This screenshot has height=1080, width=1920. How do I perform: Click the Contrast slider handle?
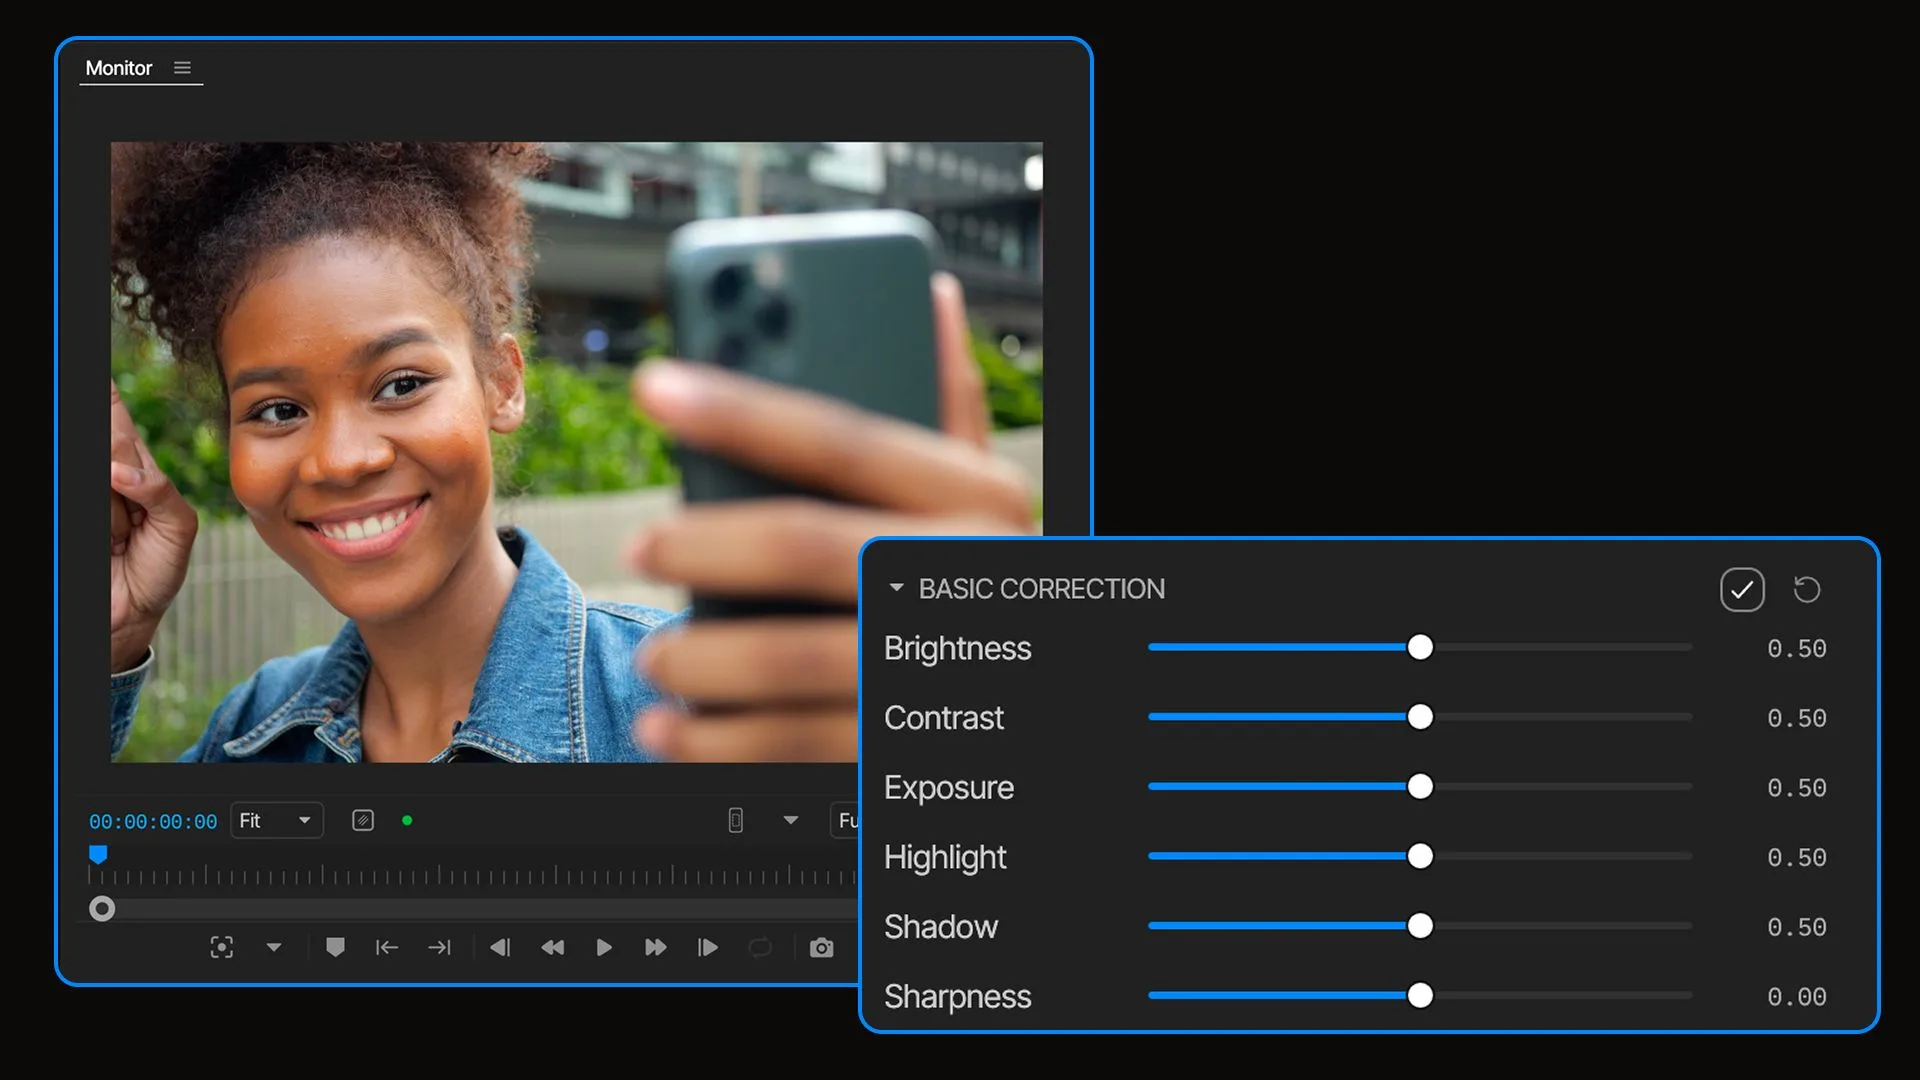[x=1420, y=717]
